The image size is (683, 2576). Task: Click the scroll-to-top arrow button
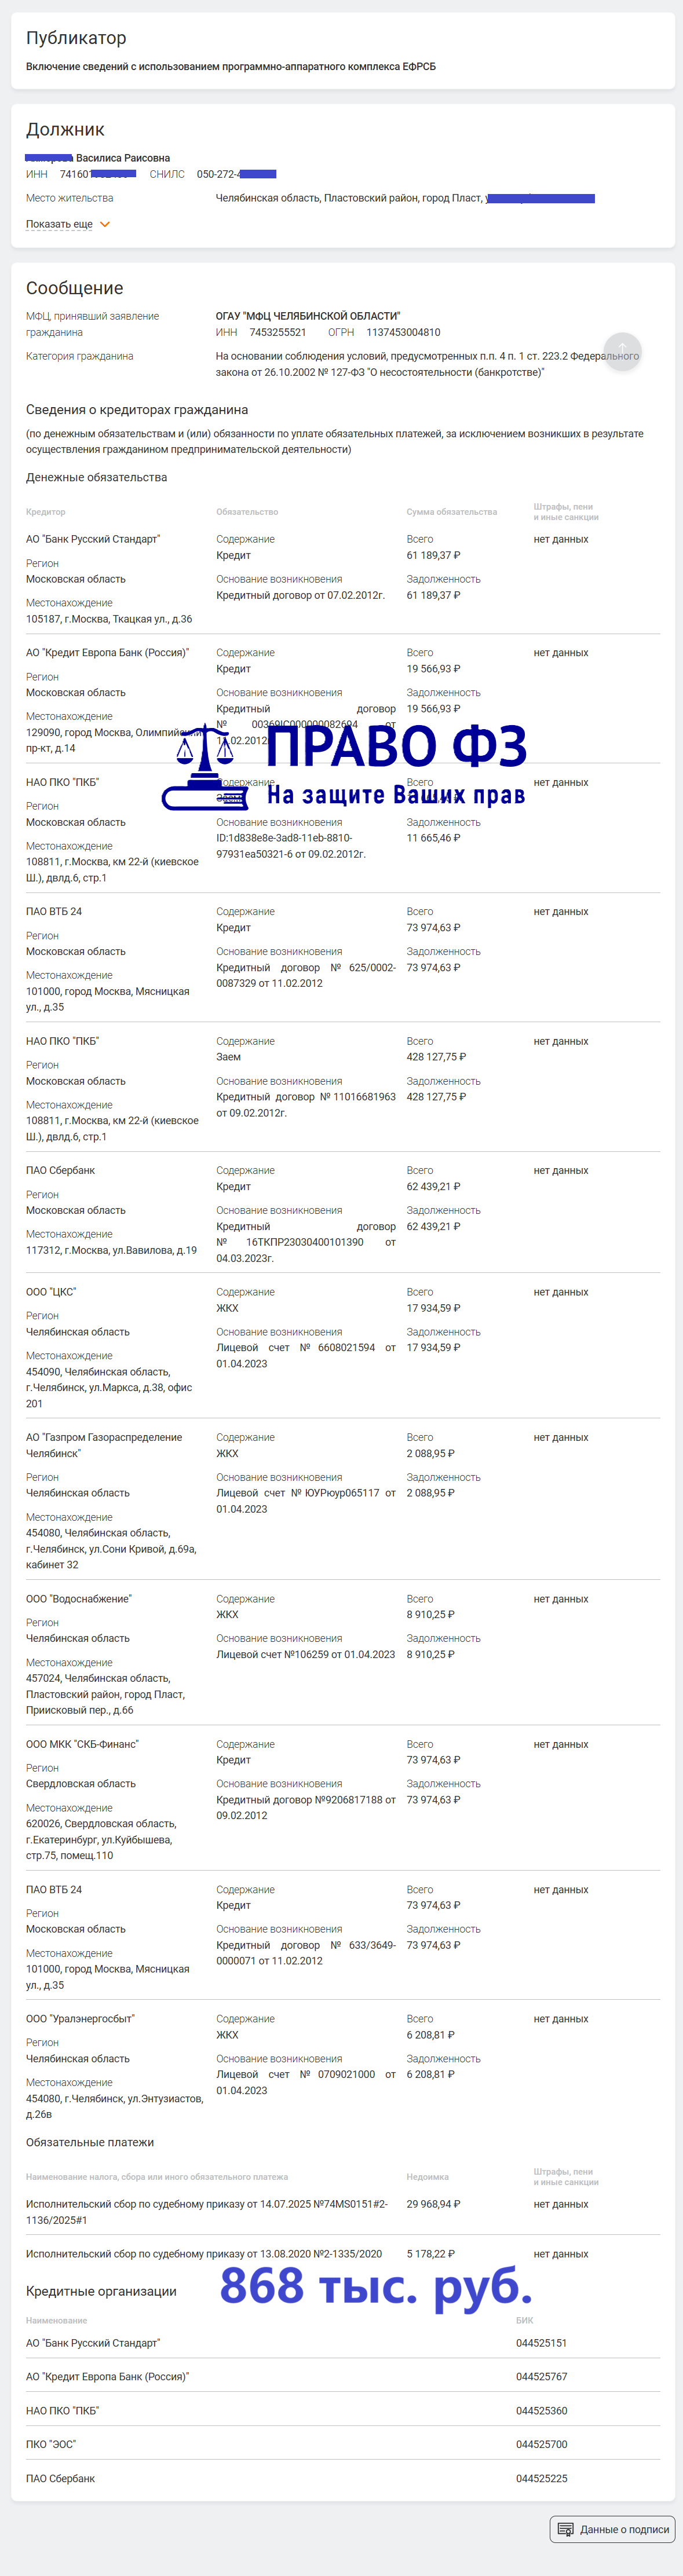pyautogui.click(x=622, y=351)
